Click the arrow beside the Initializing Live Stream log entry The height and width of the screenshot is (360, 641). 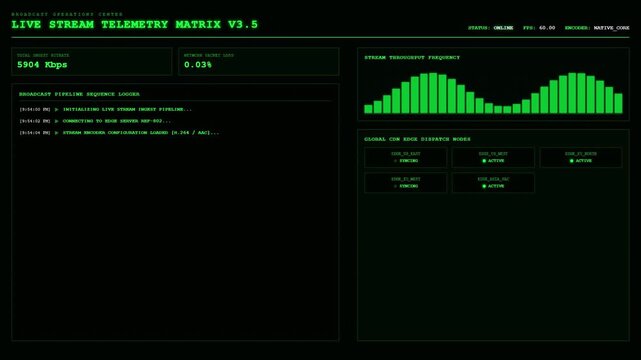(56, 110)
